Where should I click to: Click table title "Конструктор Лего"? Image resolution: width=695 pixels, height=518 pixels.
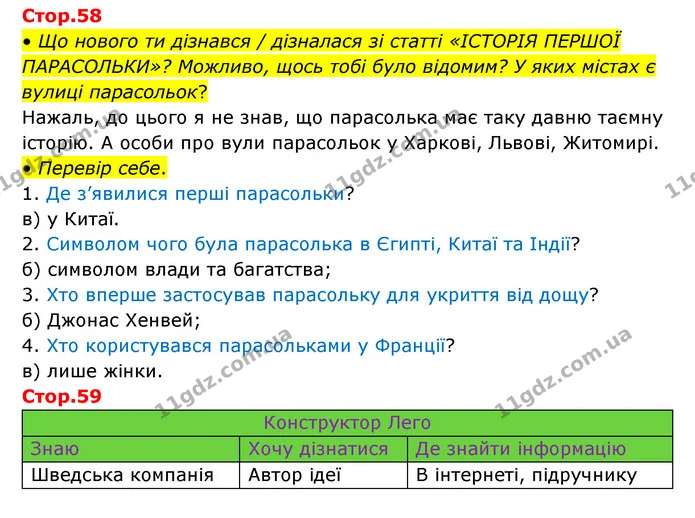click(347, 423)
